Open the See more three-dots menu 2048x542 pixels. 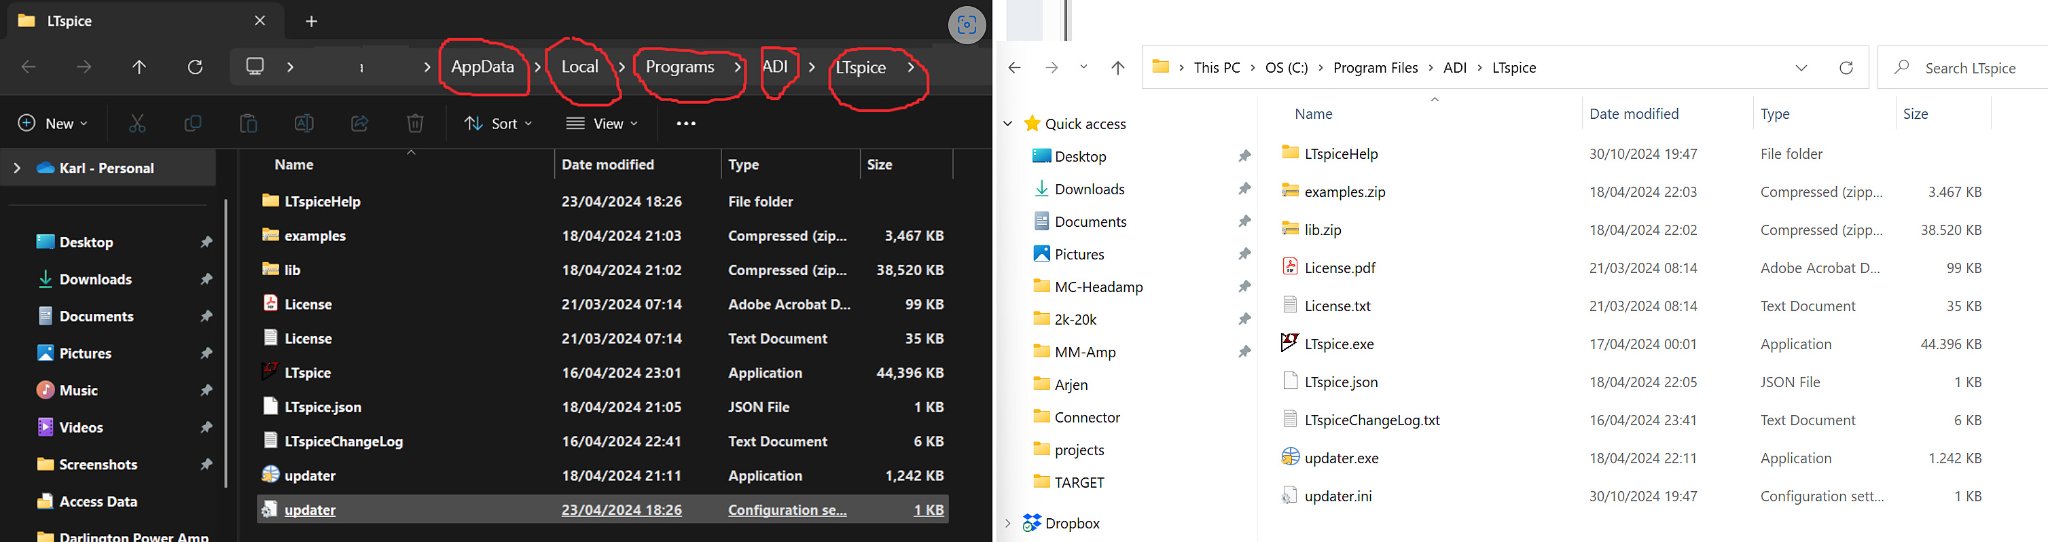tap(686, 123)
